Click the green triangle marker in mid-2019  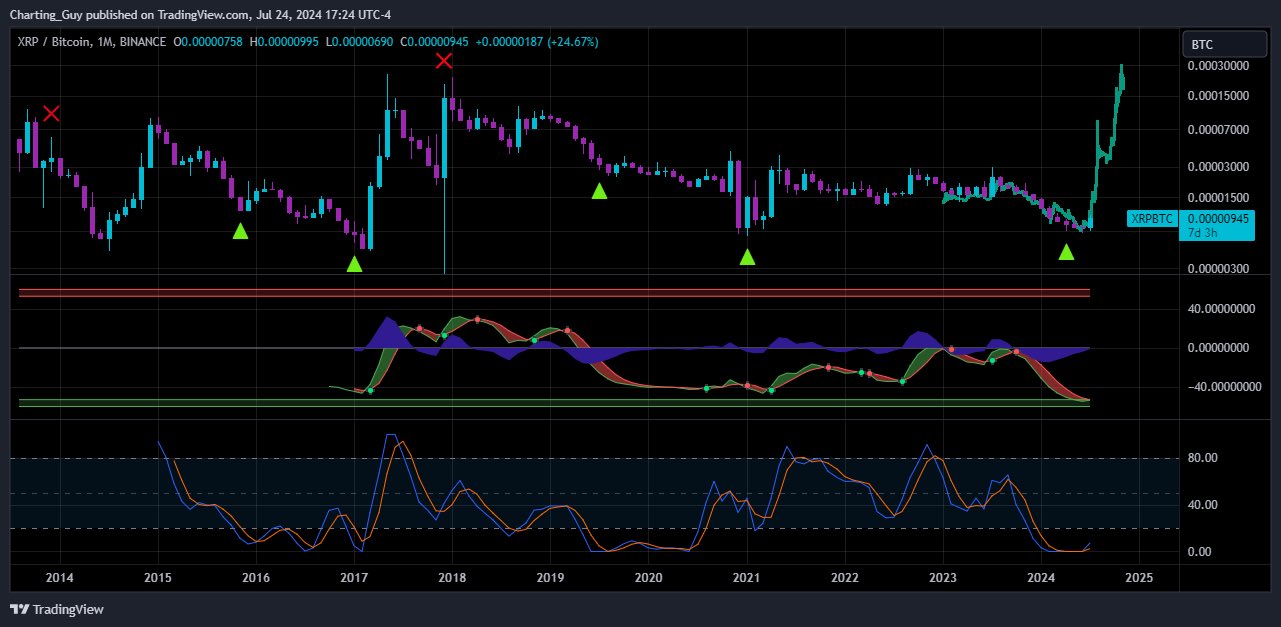599,191
